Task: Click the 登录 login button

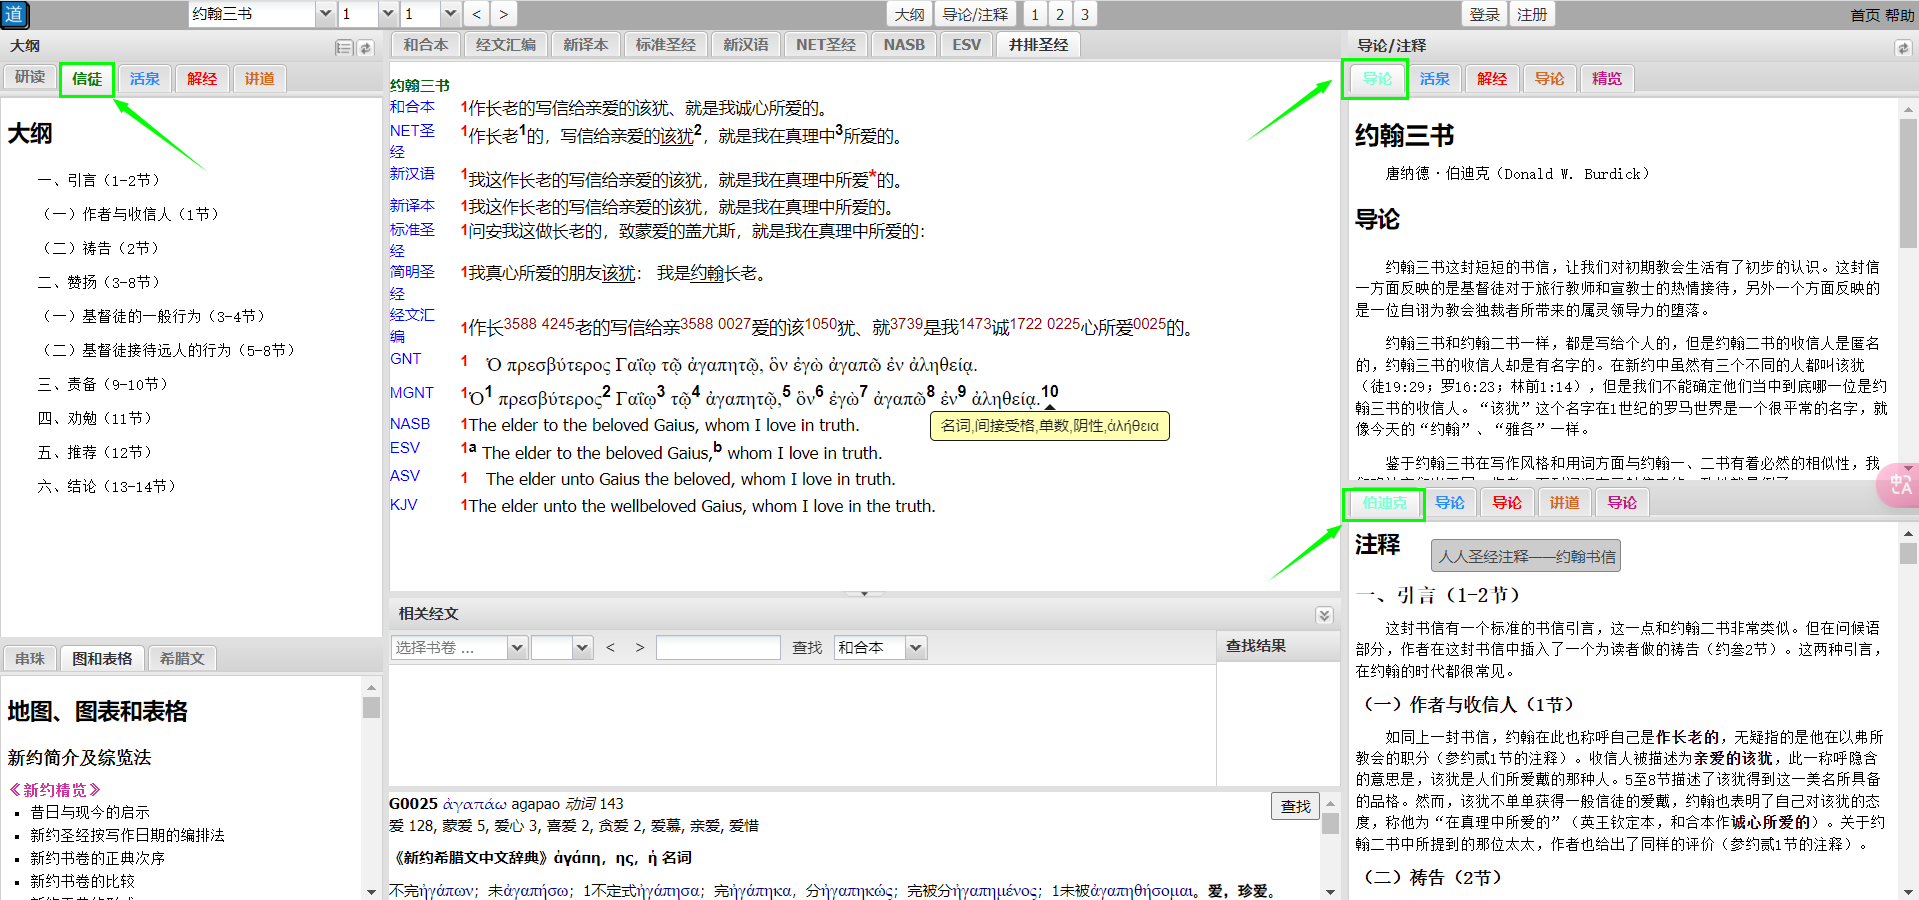Action: [1484, 14]
